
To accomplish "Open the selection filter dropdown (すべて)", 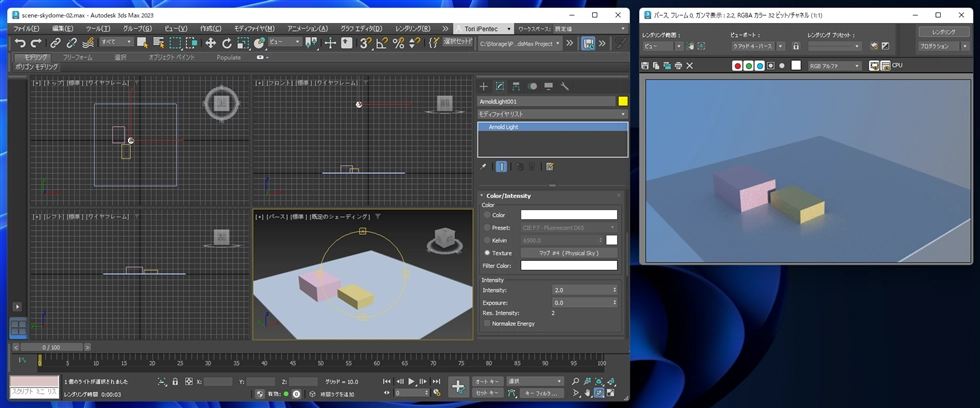I will (117, 42).
